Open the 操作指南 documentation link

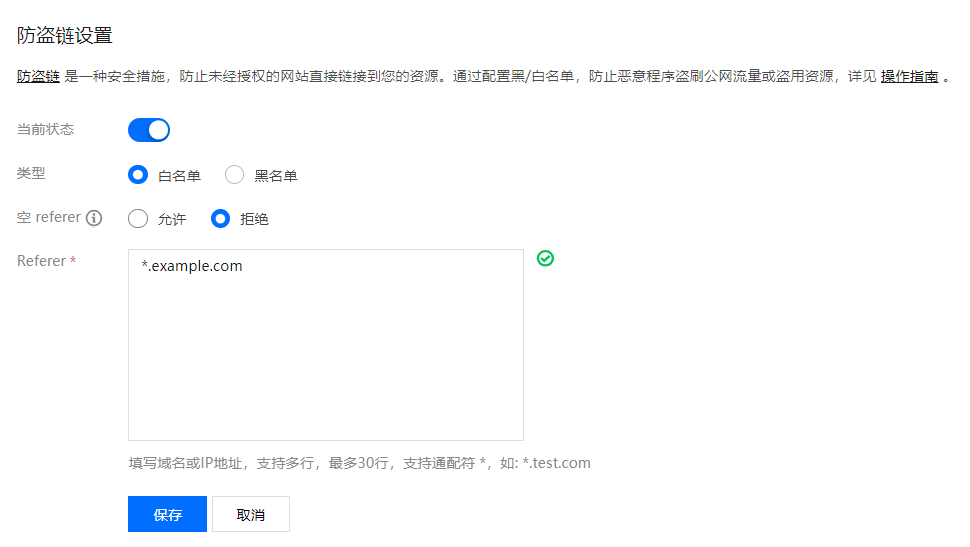pyautogui.click(x=909, y=76)
